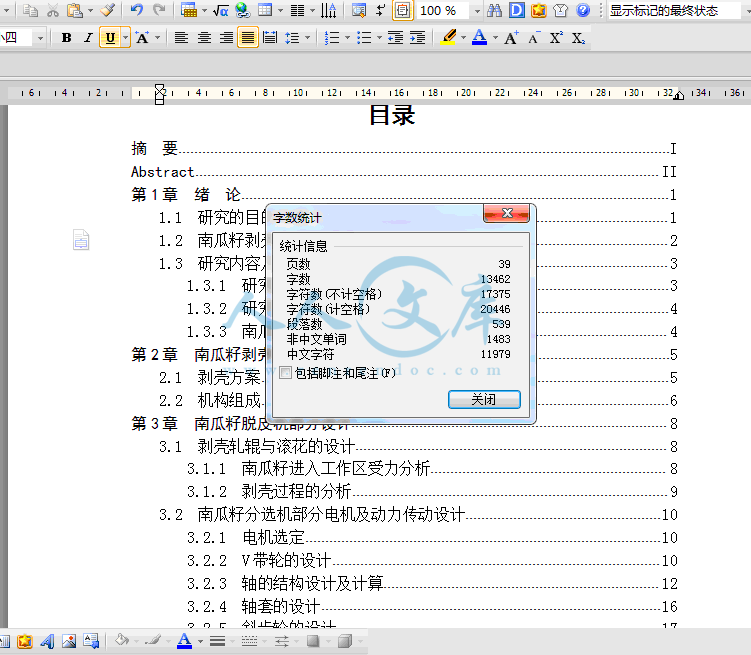Toggle bold formatting
This screenshot has height=655, width=751.
67,37
